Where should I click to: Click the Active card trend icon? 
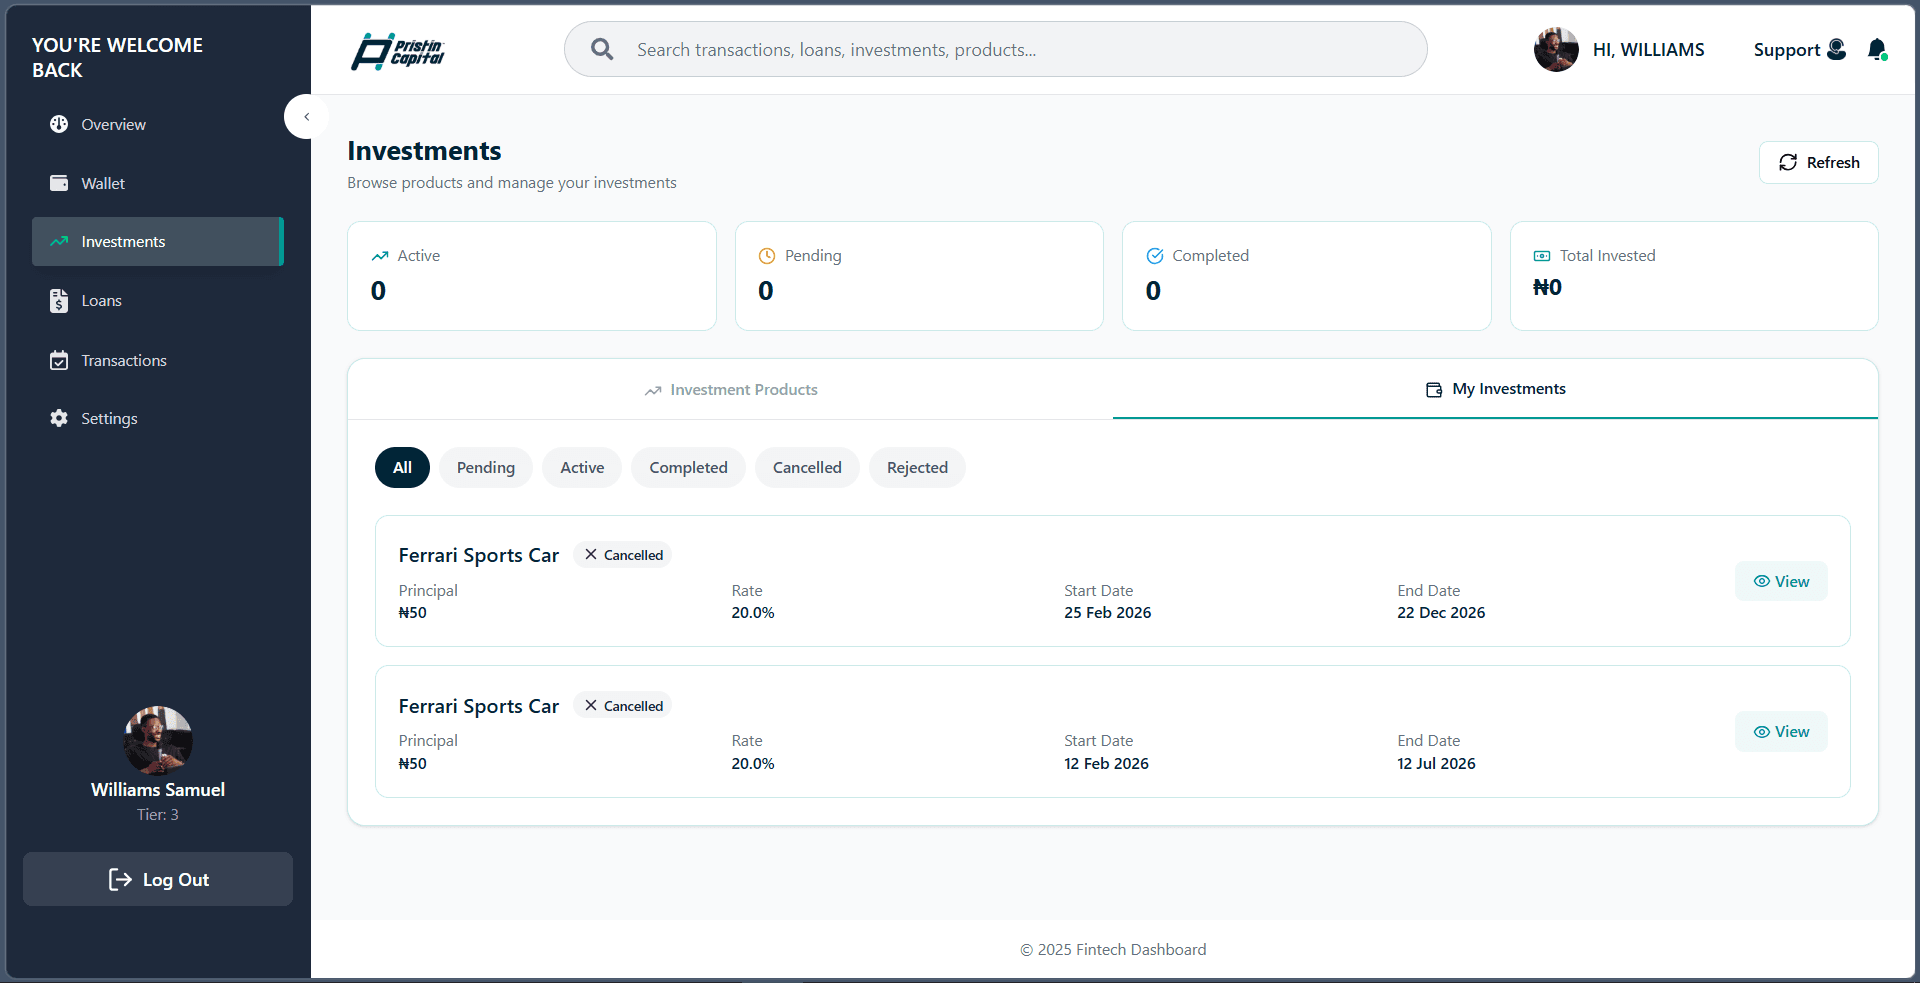pos(380,256)
